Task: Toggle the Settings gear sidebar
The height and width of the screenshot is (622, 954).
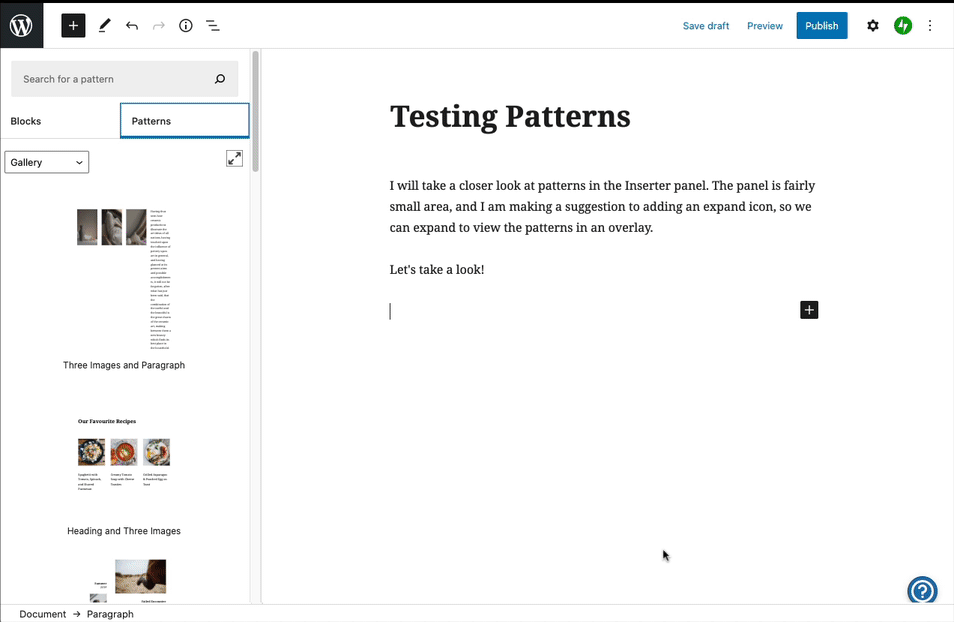Action: (872, 26)
